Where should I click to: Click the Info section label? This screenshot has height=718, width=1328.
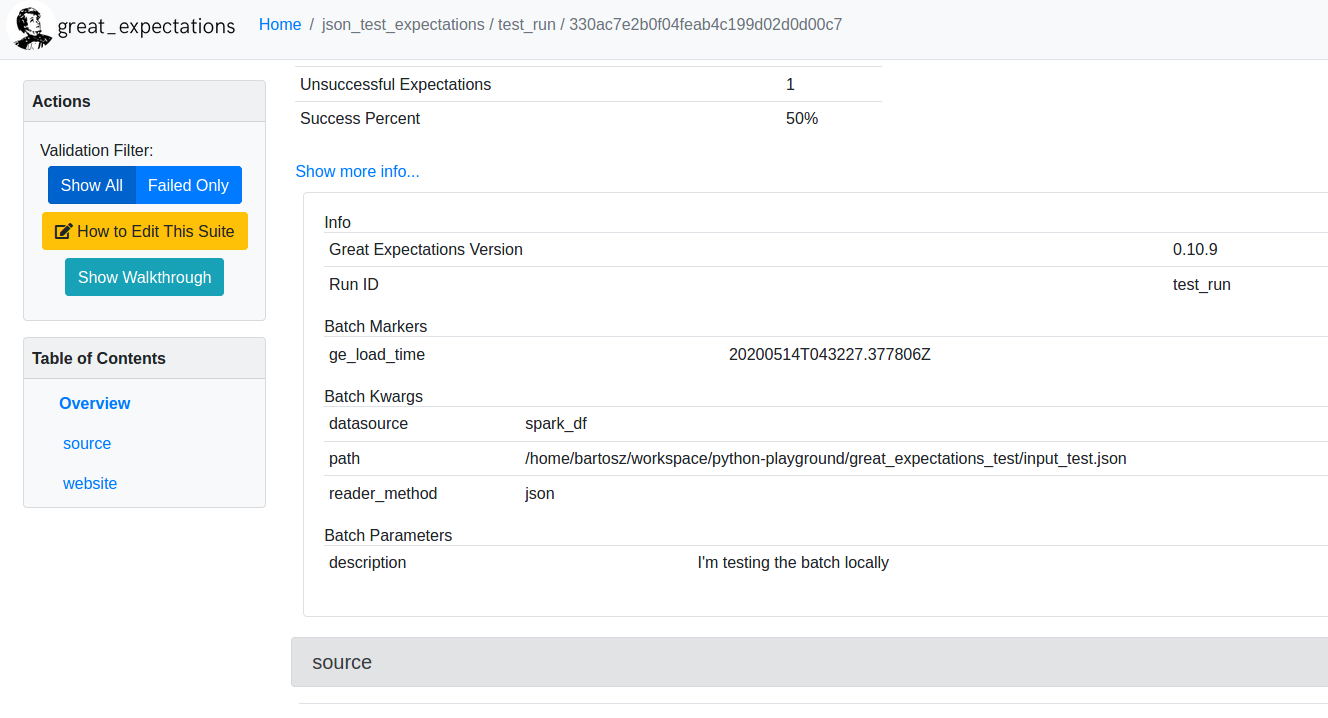click(338, 222)
